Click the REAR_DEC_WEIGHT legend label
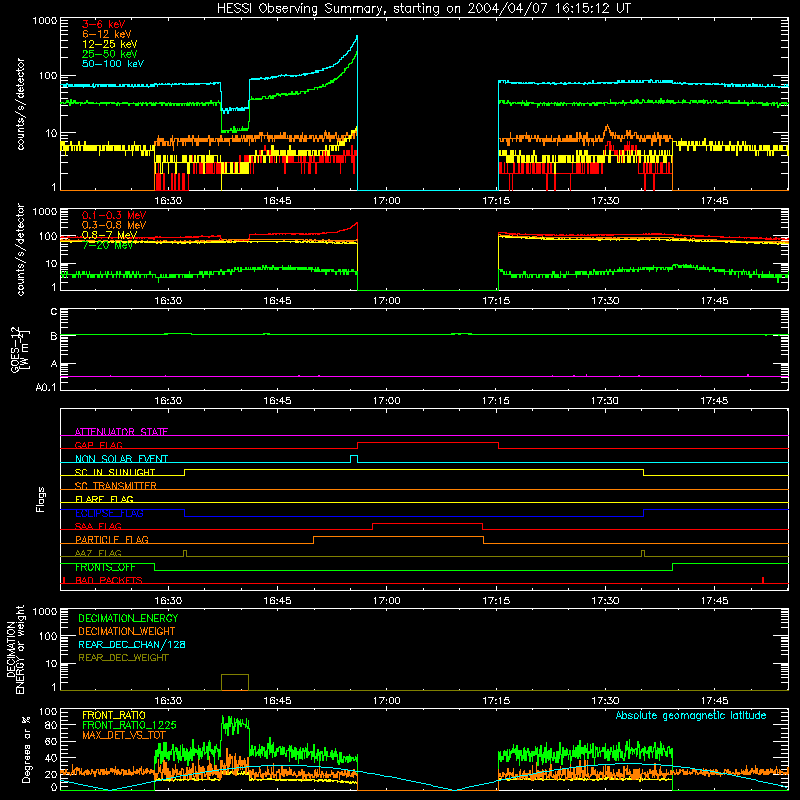The width and height of the screenshot is (800, 800). tap(123, 658)
